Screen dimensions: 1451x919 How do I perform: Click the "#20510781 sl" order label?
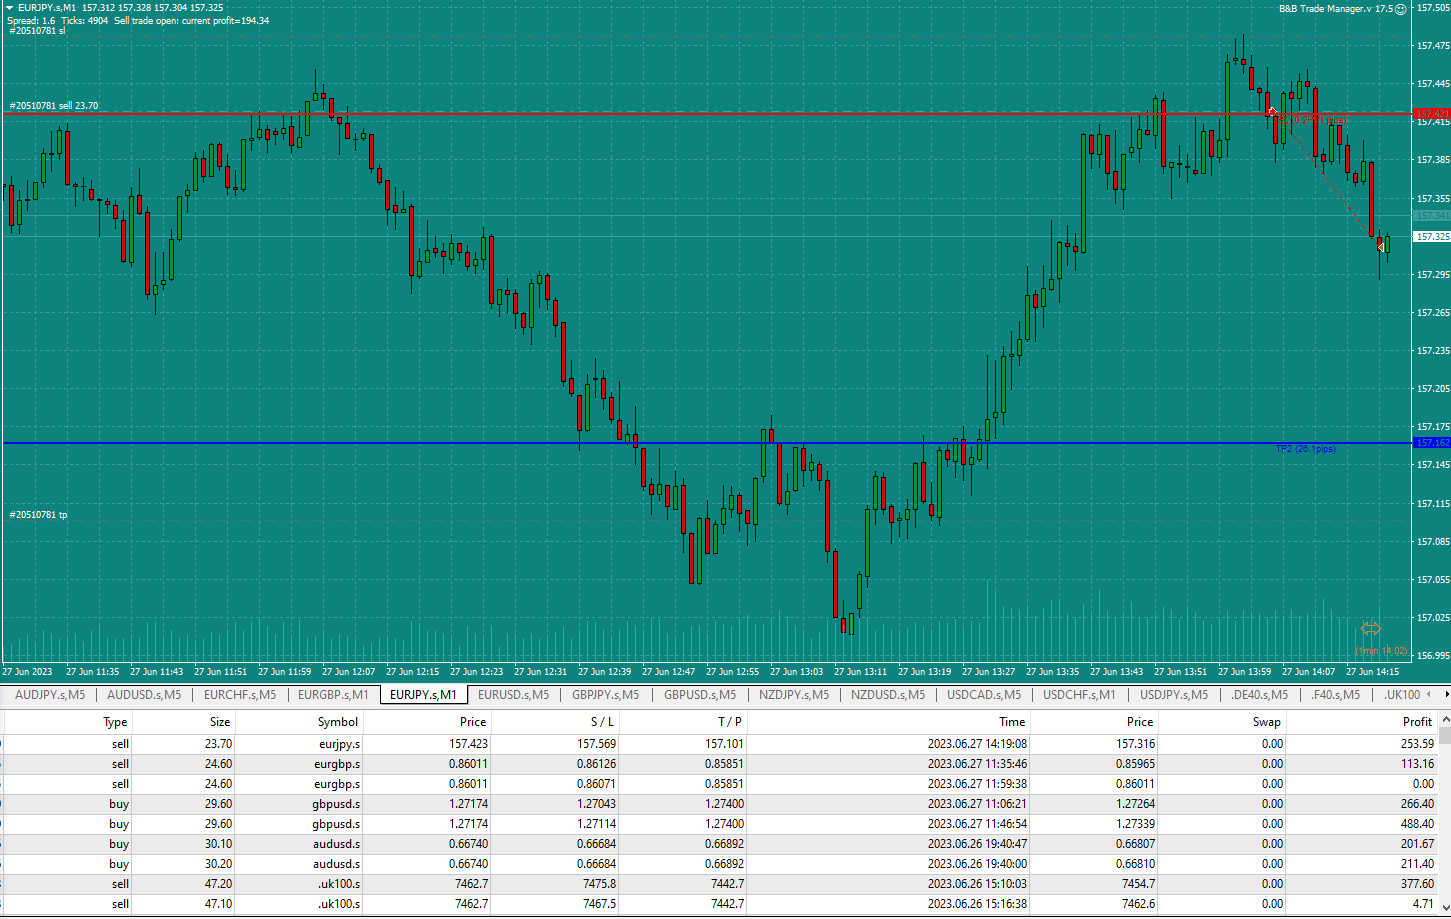(x=38, y=31)
